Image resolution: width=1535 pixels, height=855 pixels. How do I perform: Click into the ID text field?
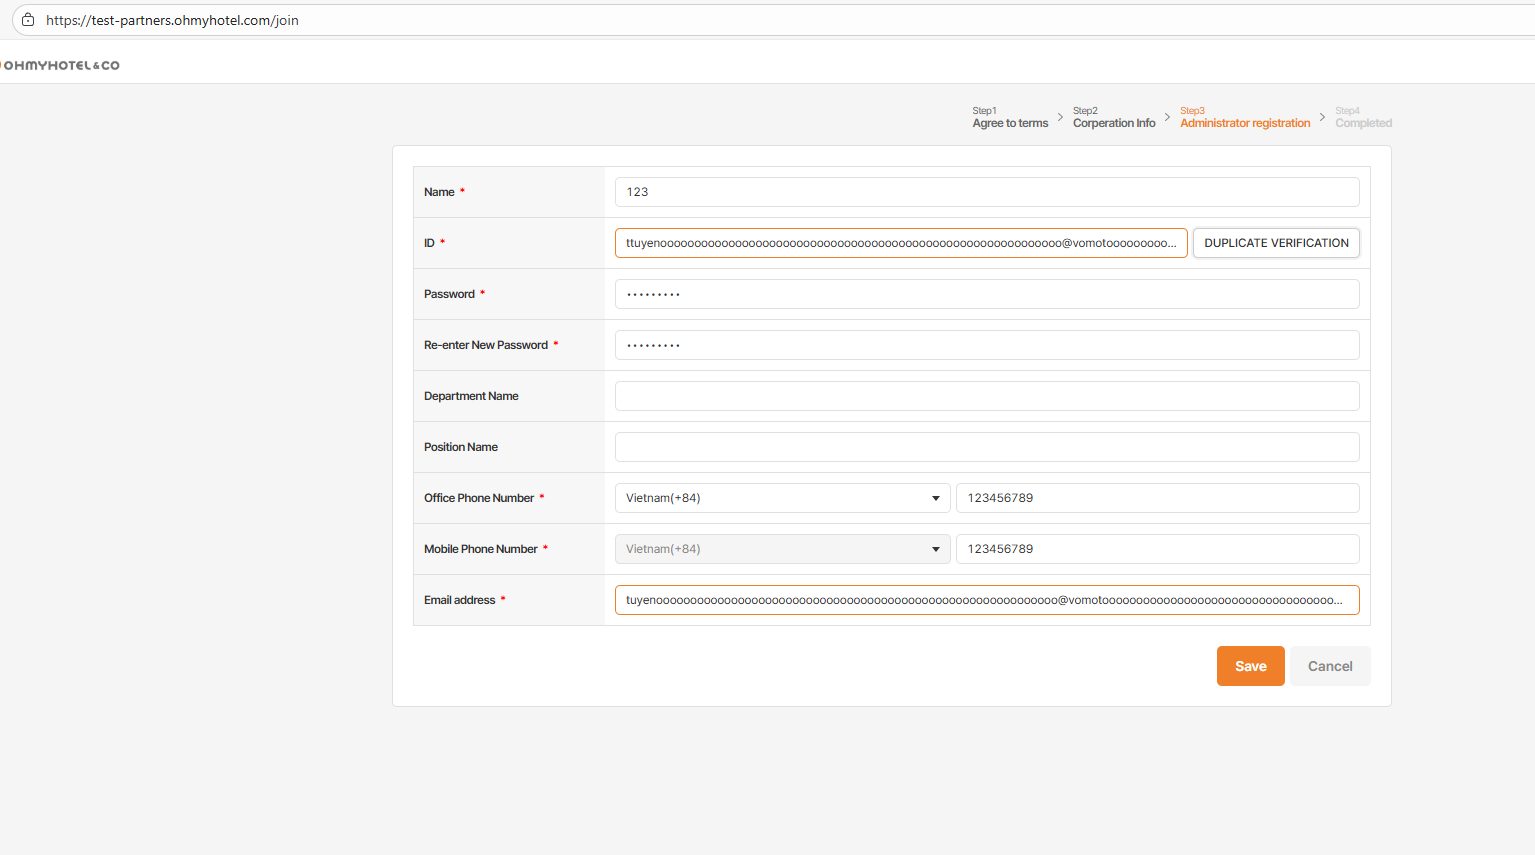[900, 243]
